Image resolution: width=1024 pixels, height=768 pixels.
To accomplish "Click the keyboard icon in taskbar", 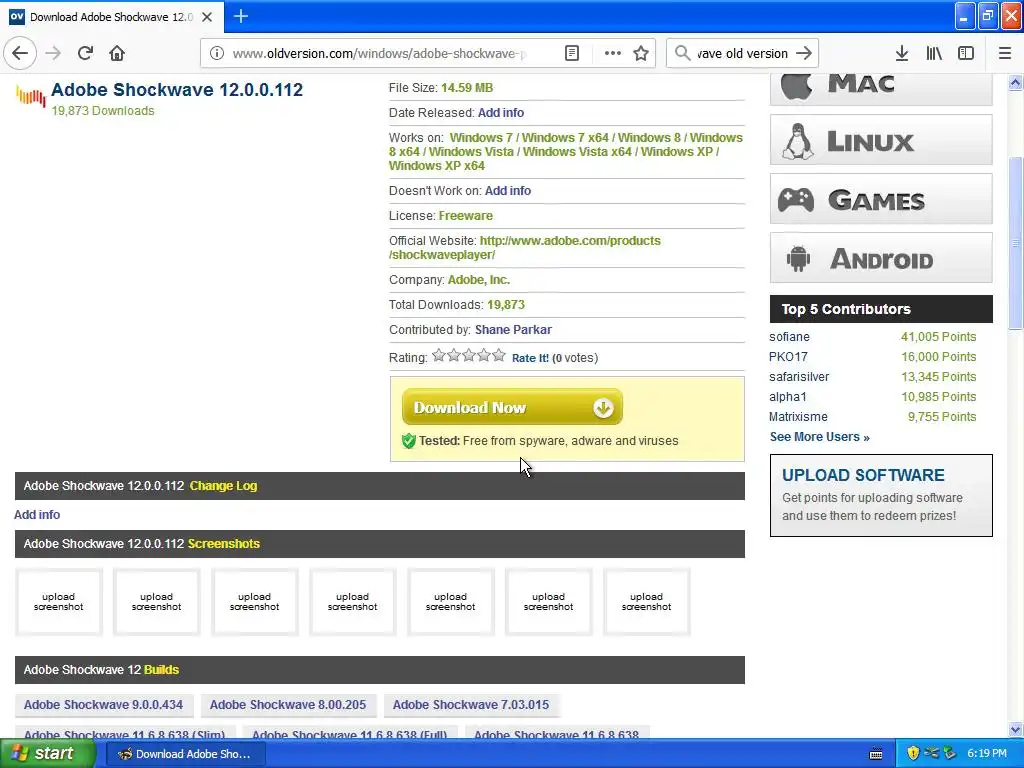I will coord(876,754).
